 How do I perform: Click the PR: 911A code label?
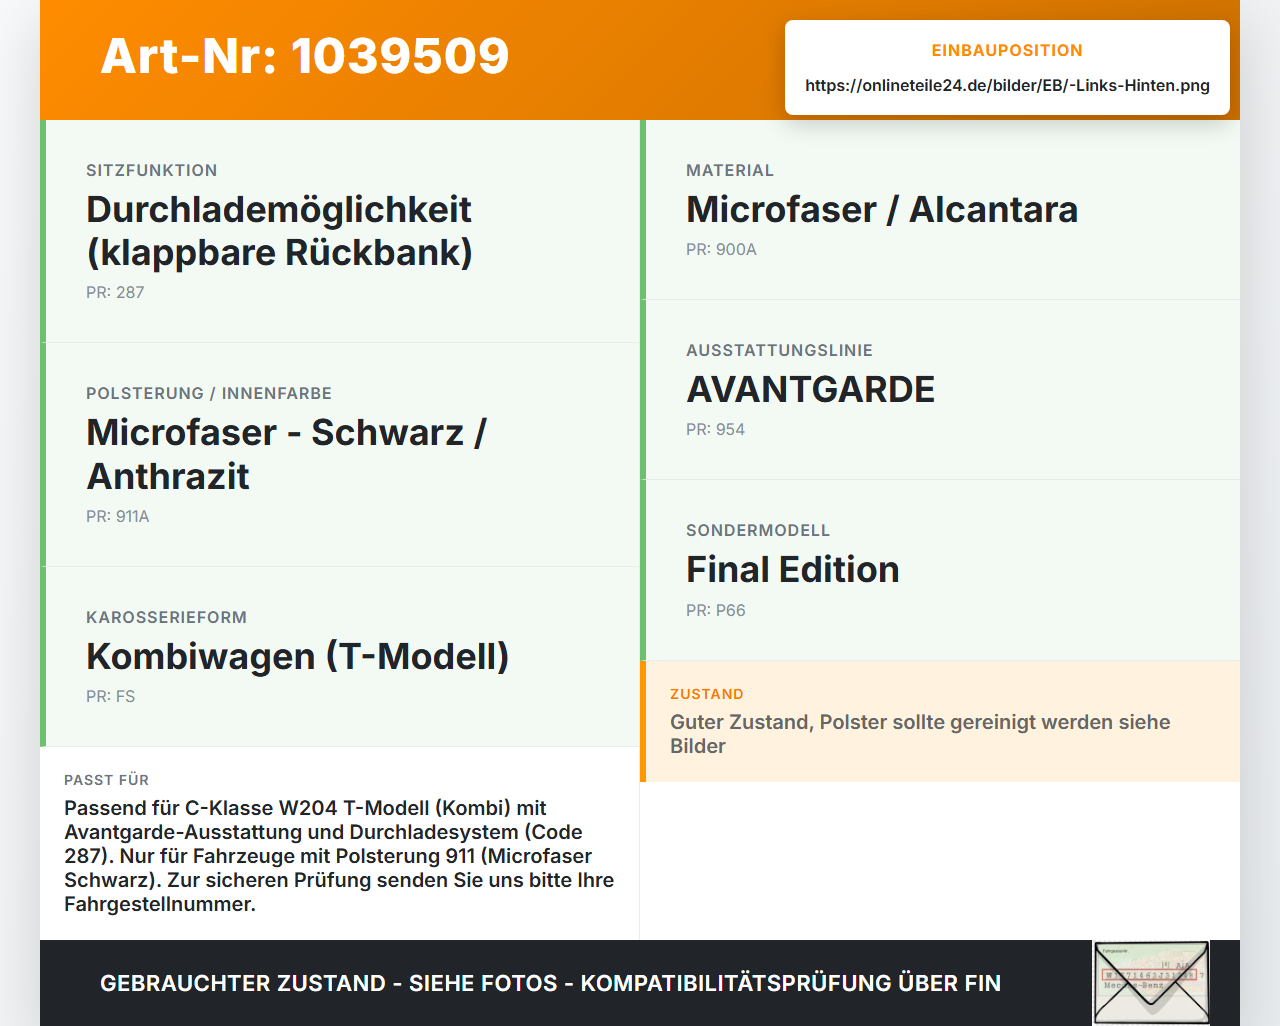[118, 516]
